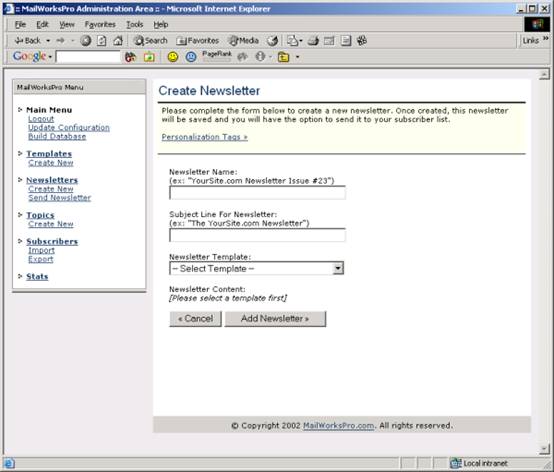This screenshot has height=472, width=554.
Task: Open the Newsletters section link
Action: coord(52,180)
